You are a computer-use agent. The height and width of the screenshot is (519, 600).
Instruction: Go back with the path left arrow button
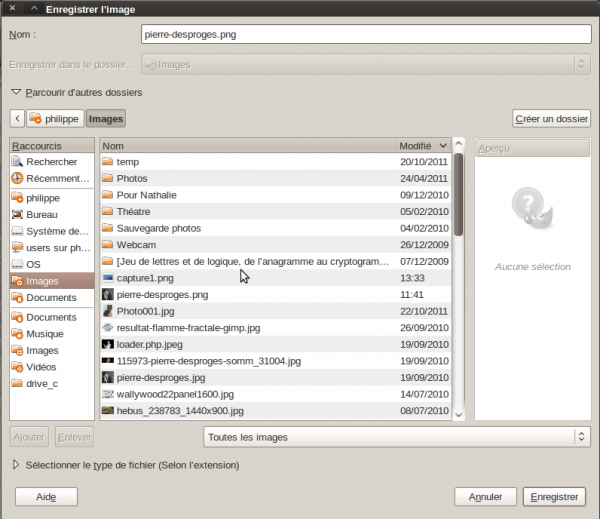pyautogui.click(x=17, y=119)
